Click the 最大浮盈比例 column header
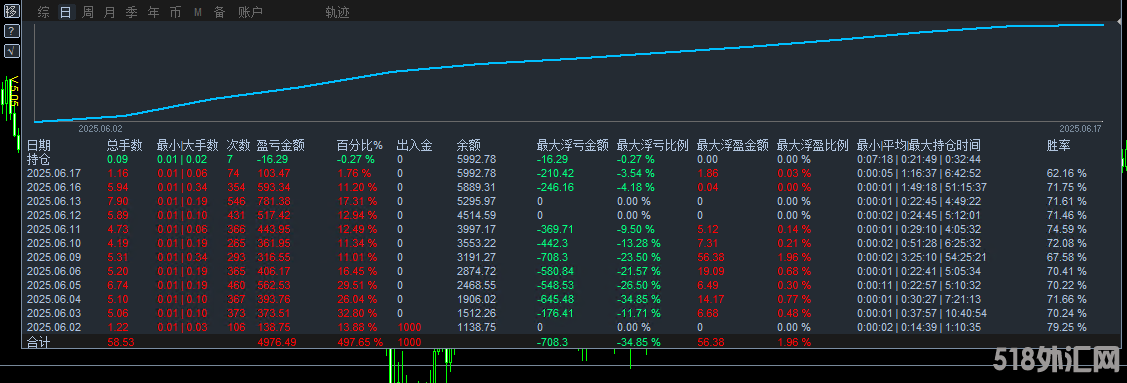The image size is (1127, 383). pos(813,145)
